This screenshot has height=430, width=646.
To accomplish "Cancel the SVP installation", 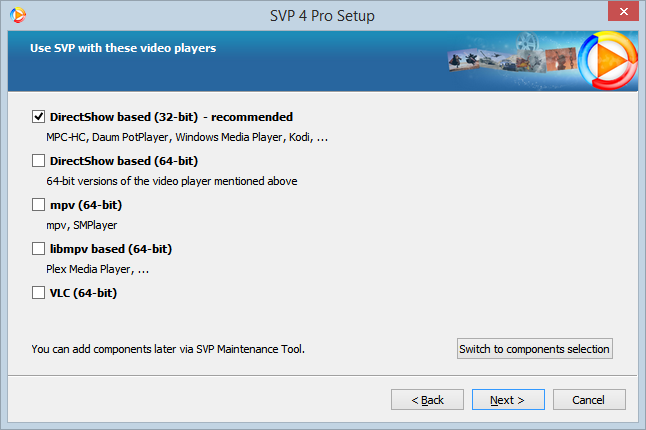I will [589, 400].
